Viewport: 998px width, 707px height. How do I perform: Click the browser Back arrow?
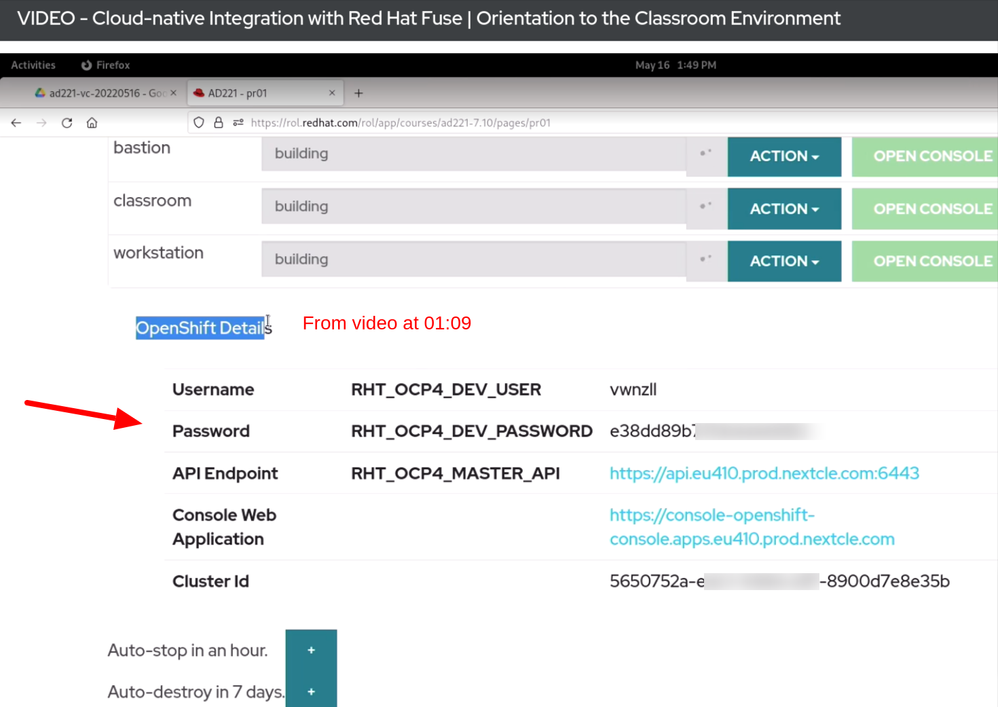16,123
